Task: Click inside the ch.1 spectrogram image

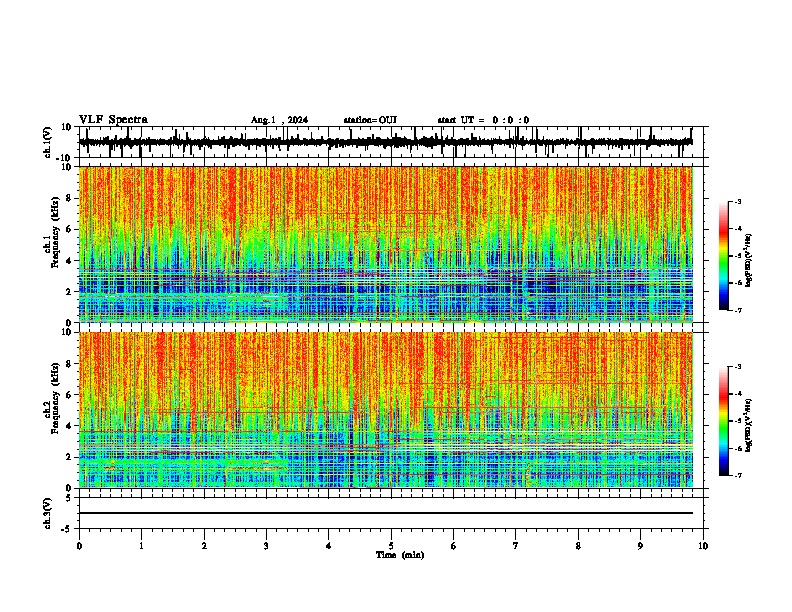Action: (386, 244)
